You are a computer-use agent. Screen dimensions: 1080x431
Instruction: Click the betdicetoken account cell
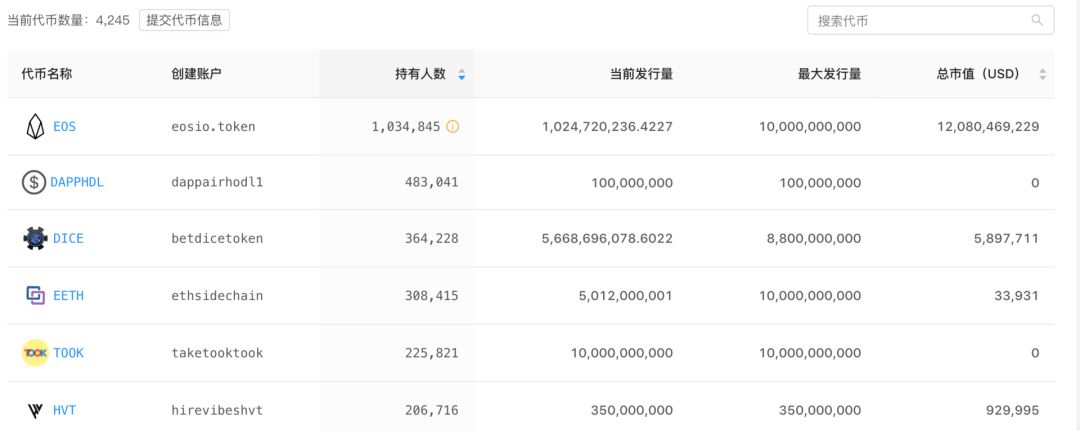tap(217, 238)
